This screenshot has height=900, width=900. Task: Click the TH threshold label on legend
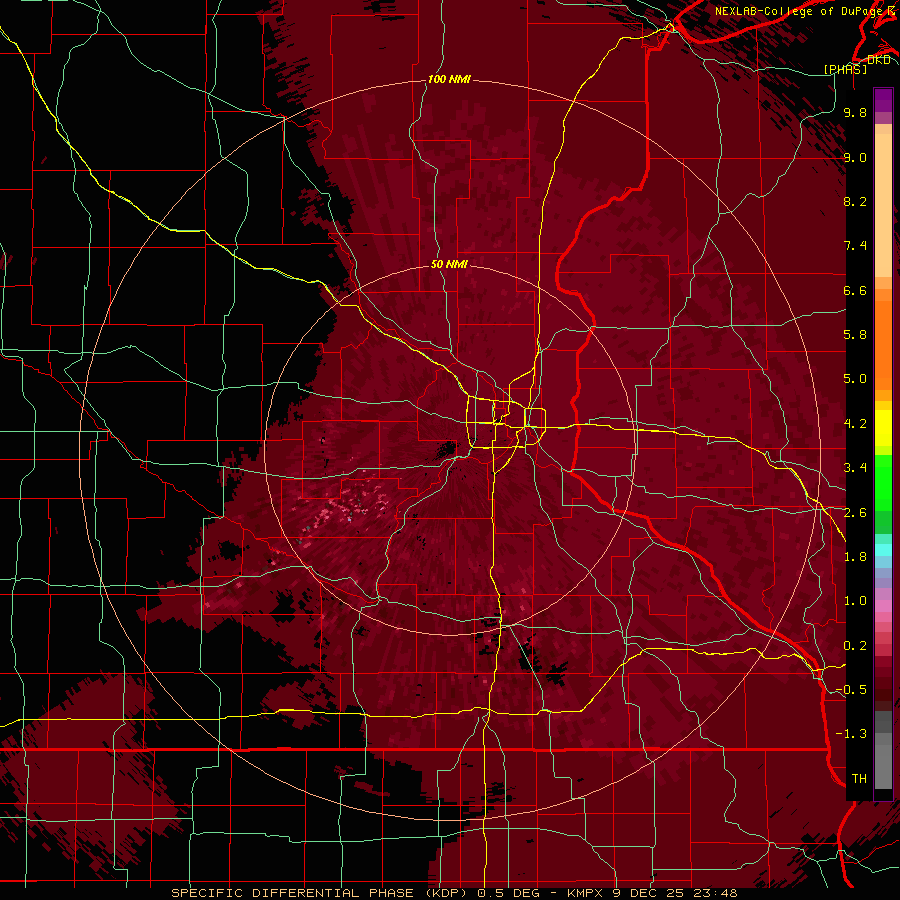click(859, 779)
